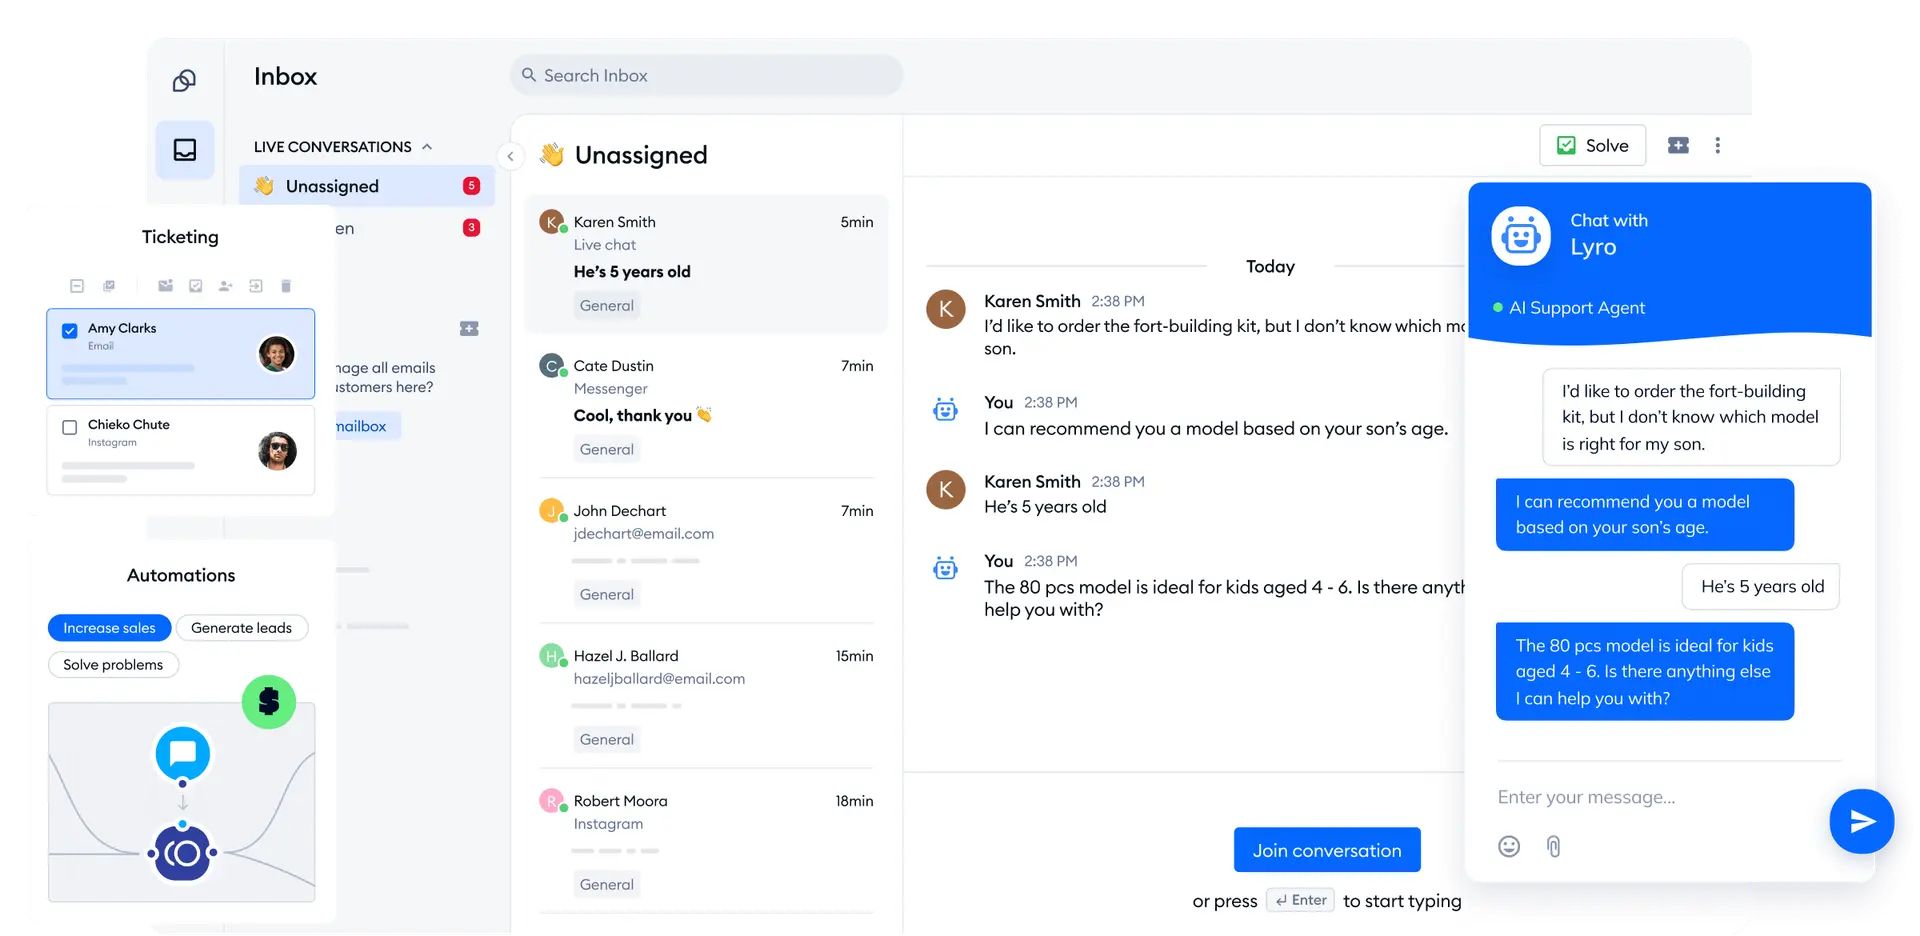
Task: Uncheck the Amy Clarks ticket checkbox
Action: (x=69, y=331)
